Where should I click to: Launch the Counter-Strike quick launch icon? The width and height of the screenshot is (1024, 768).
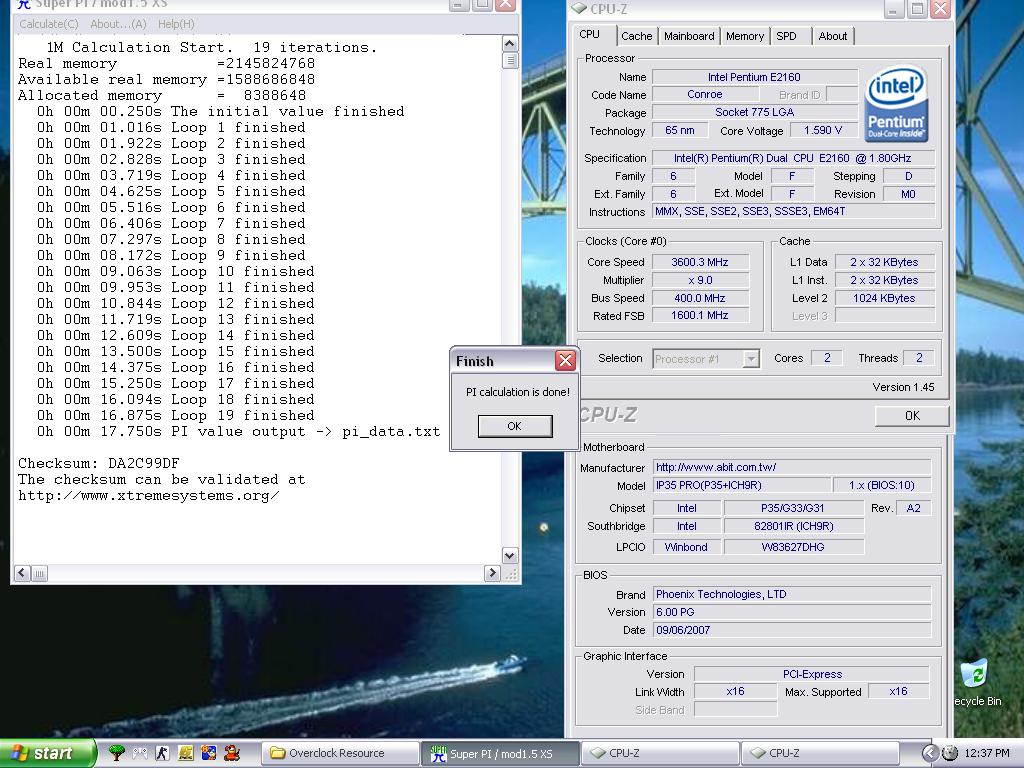click(163, 753)
